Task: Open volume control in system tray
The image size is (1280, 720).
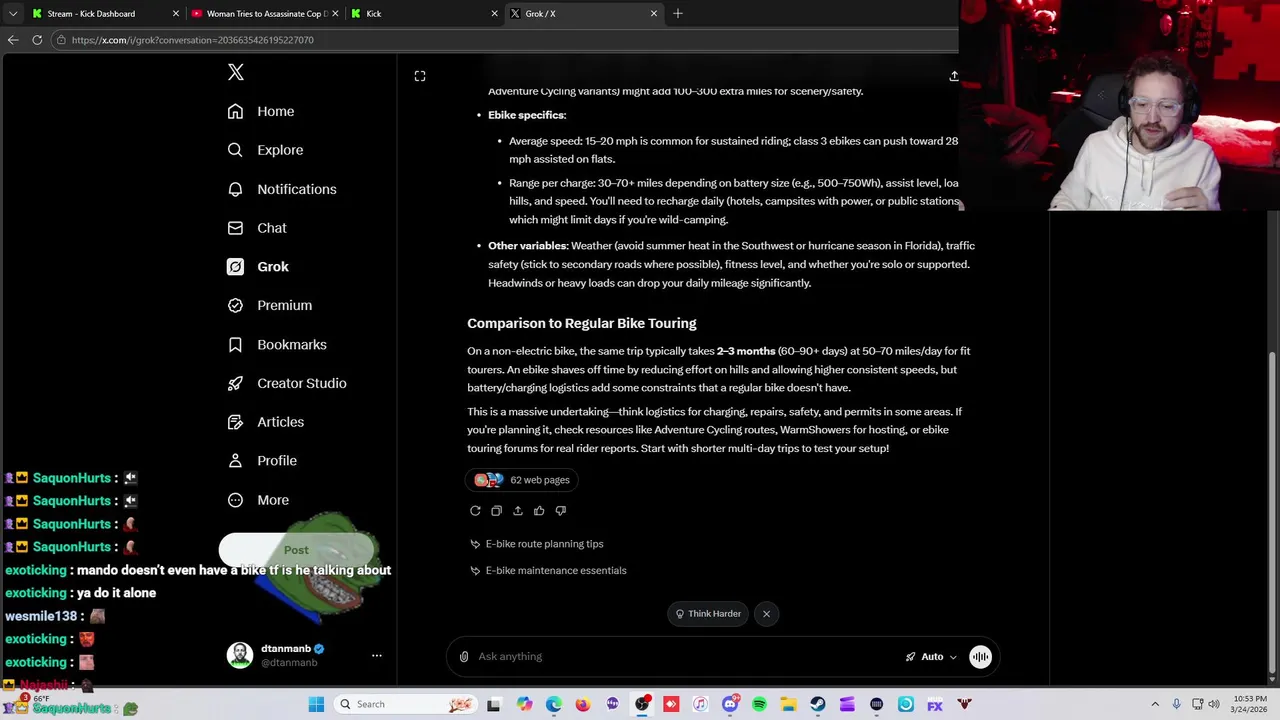Action: 1214,704
